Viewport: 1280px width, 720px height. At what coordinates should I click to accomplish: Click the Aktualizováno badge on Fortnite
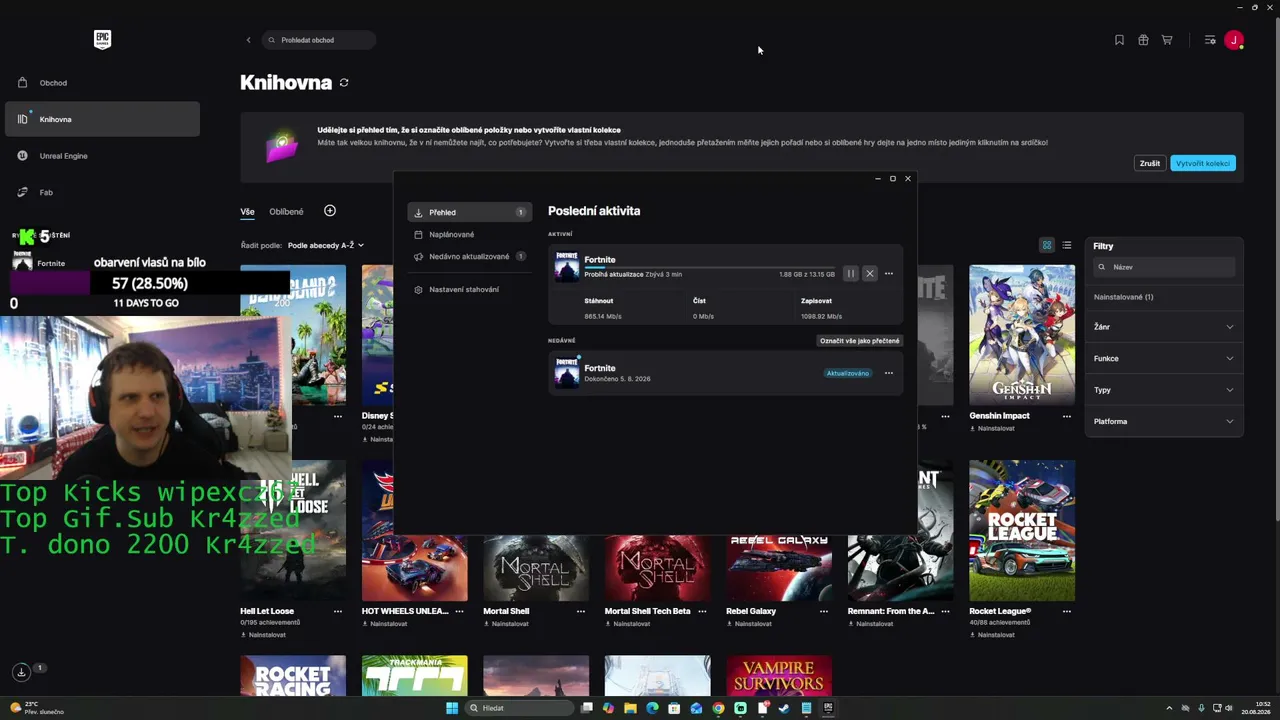click(x=847, y=373)
